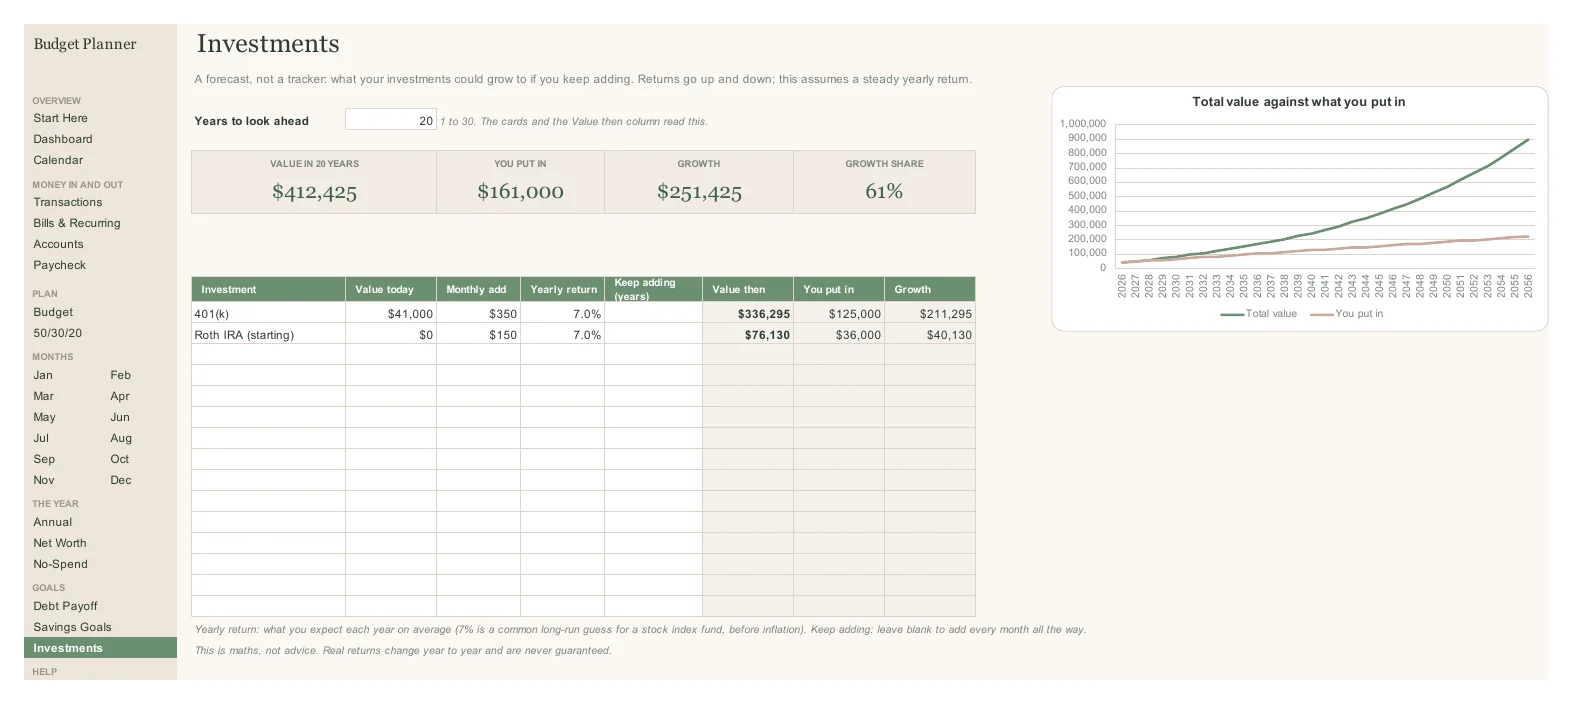This screenshot has height=704, width=1573.
Task: Click the Monthly add column header
Action: pyautogui.click(x=478, y=289)
